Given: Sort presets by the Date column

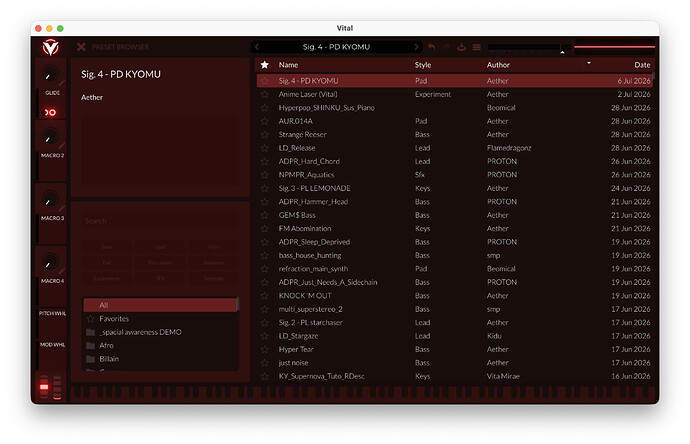Looking at the screenshot, I should [x=642, y=65].
